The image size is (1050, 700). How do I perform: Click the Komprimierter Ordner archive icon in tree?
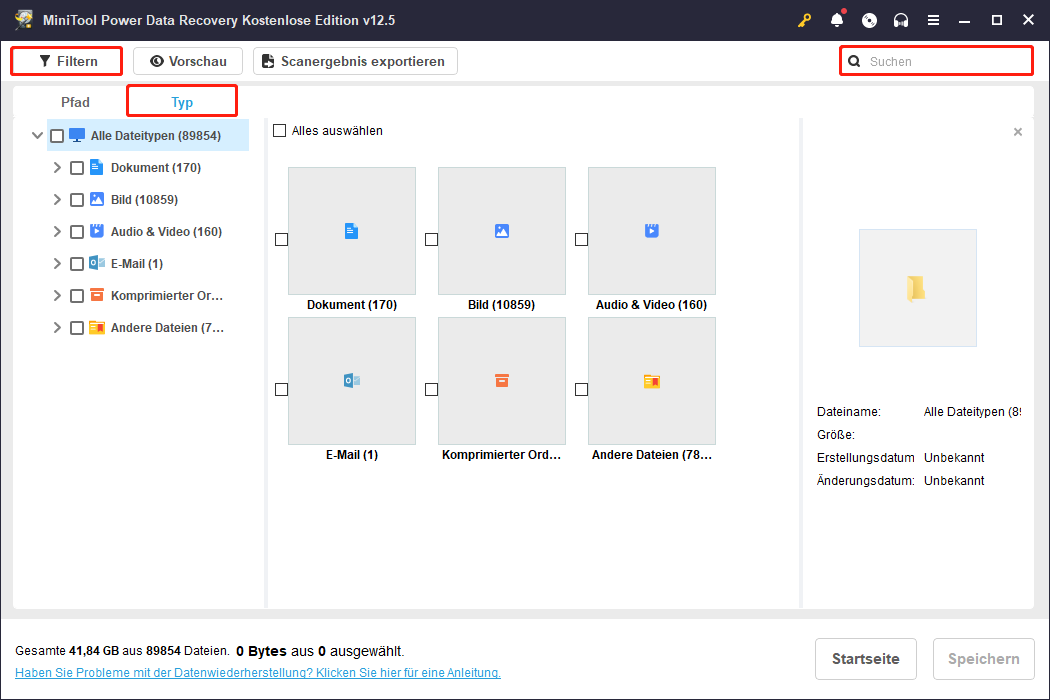(x=96, y=295)
